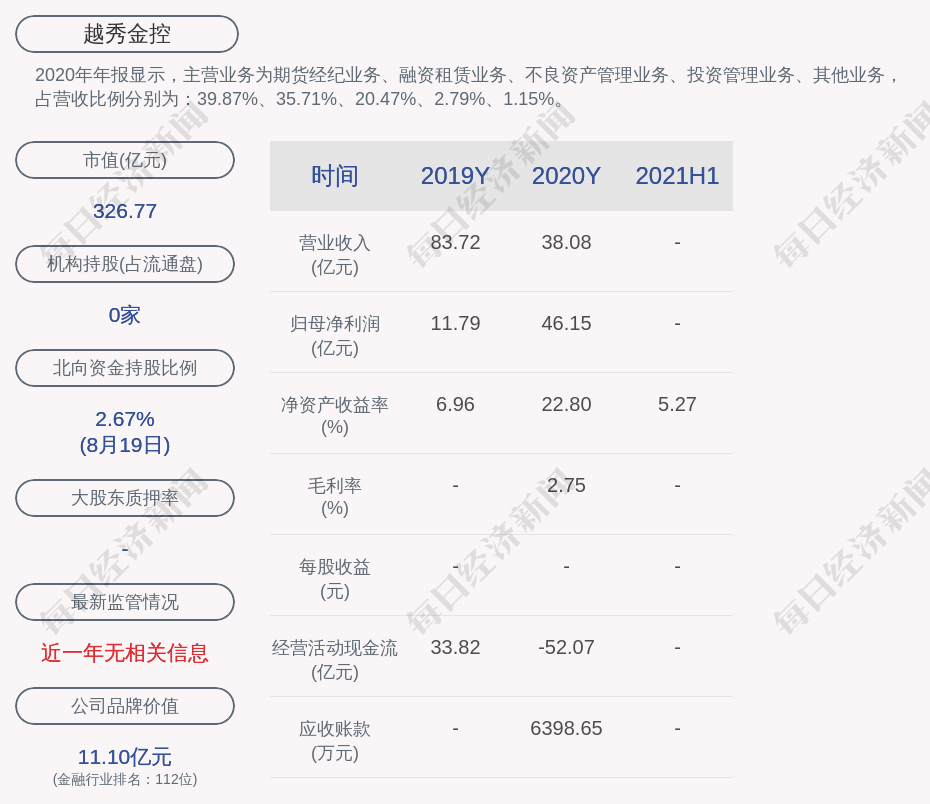Click the 时间 column header
The image size is (930, 804).
tap(335, 176)
